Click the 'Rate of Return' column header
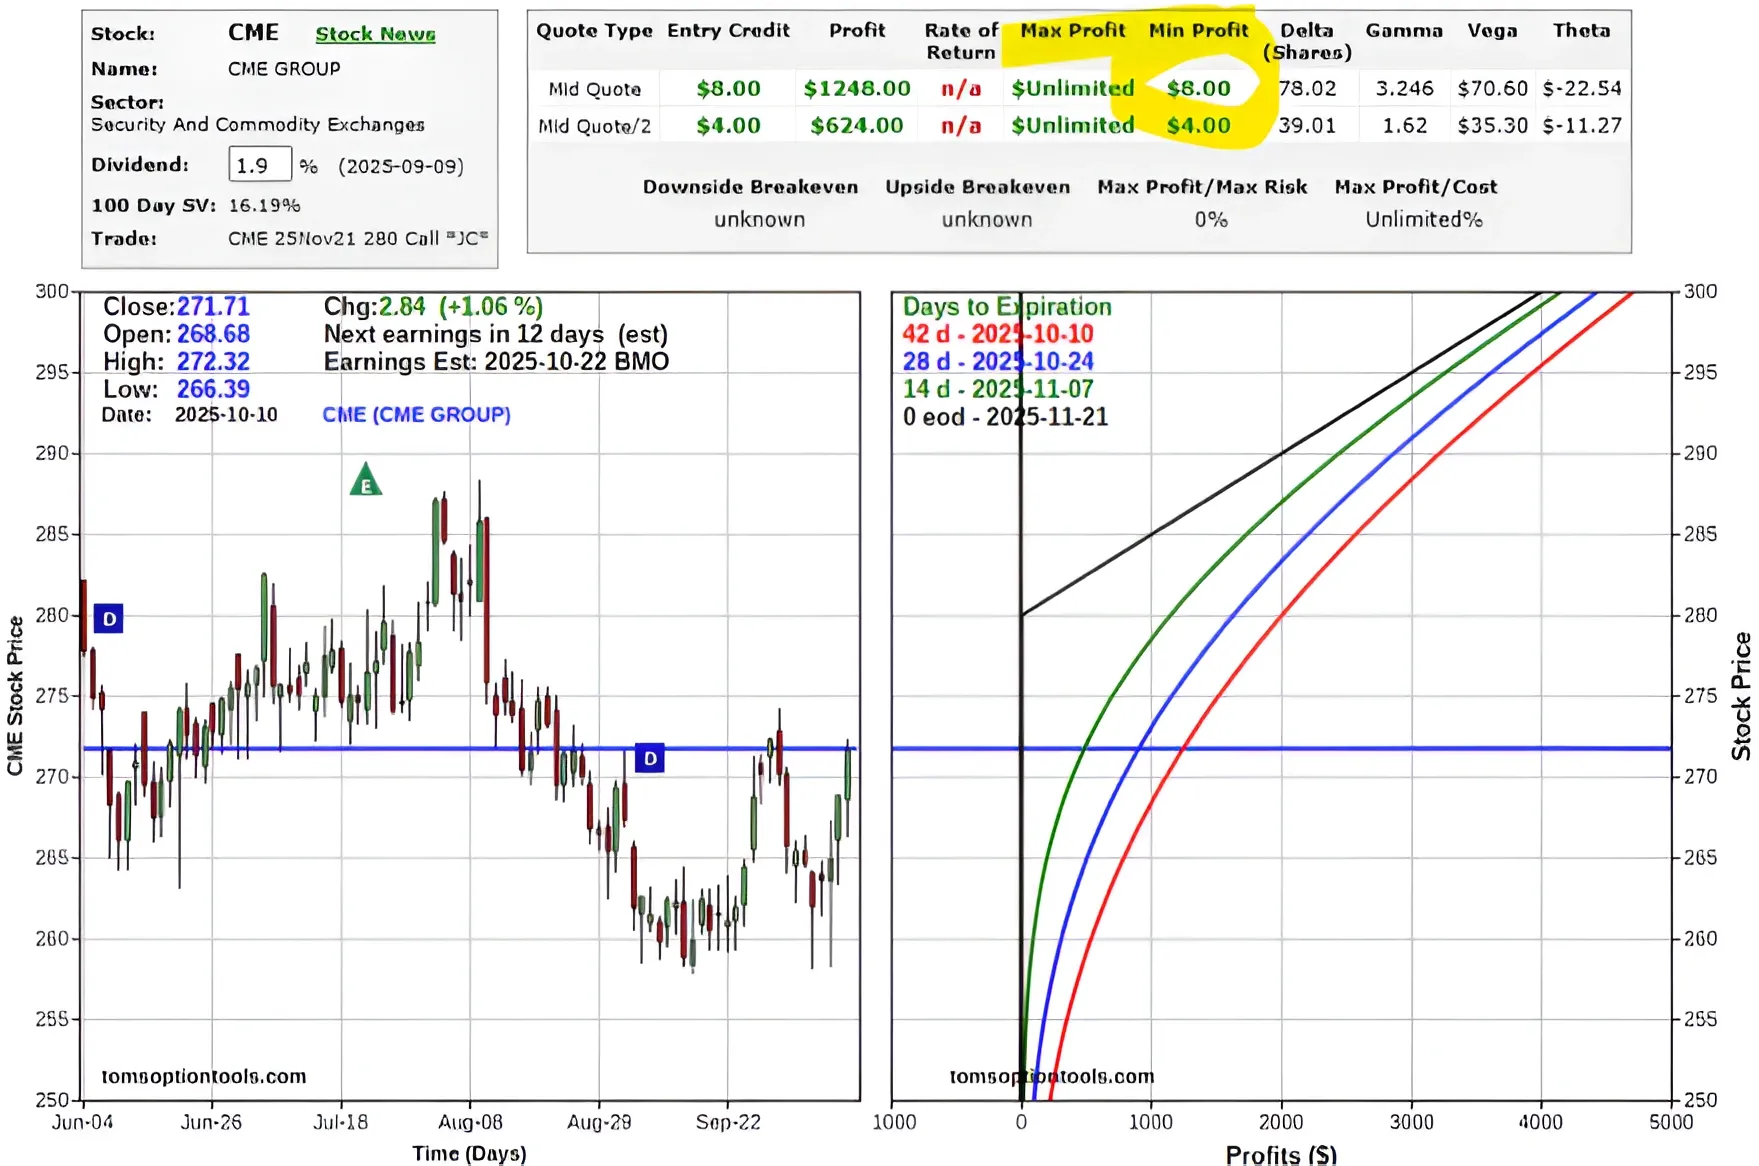This screenshot has width=1759, height=1166. click(x=961, y=41)
